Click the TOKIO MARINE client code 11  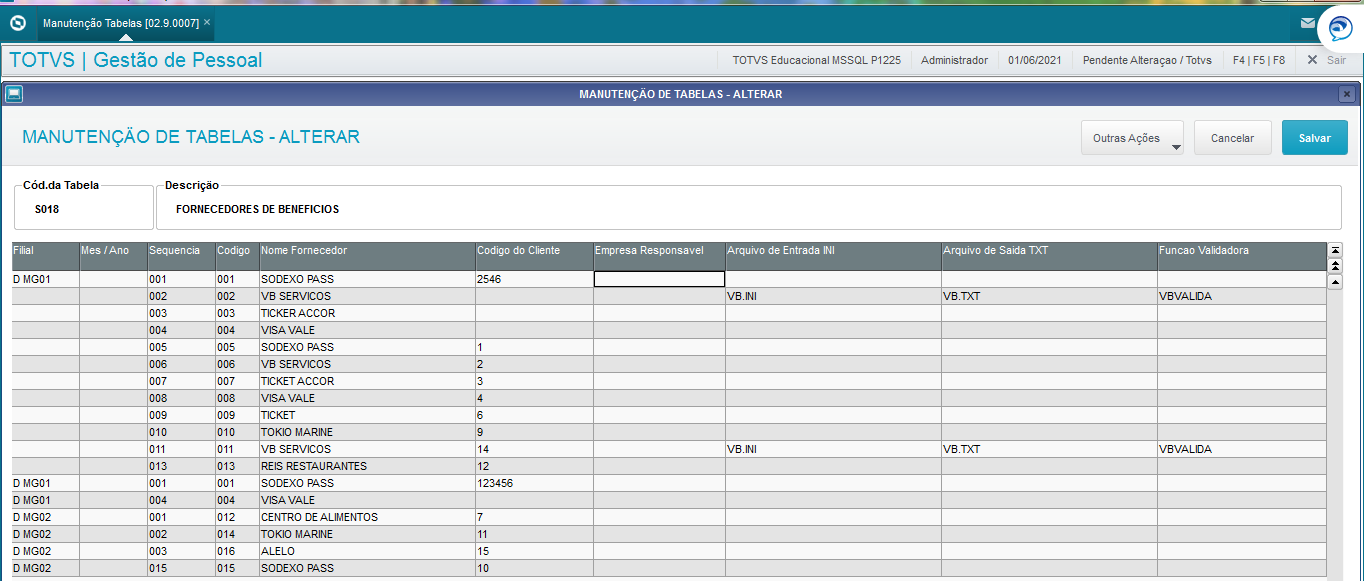pos(534,534)
